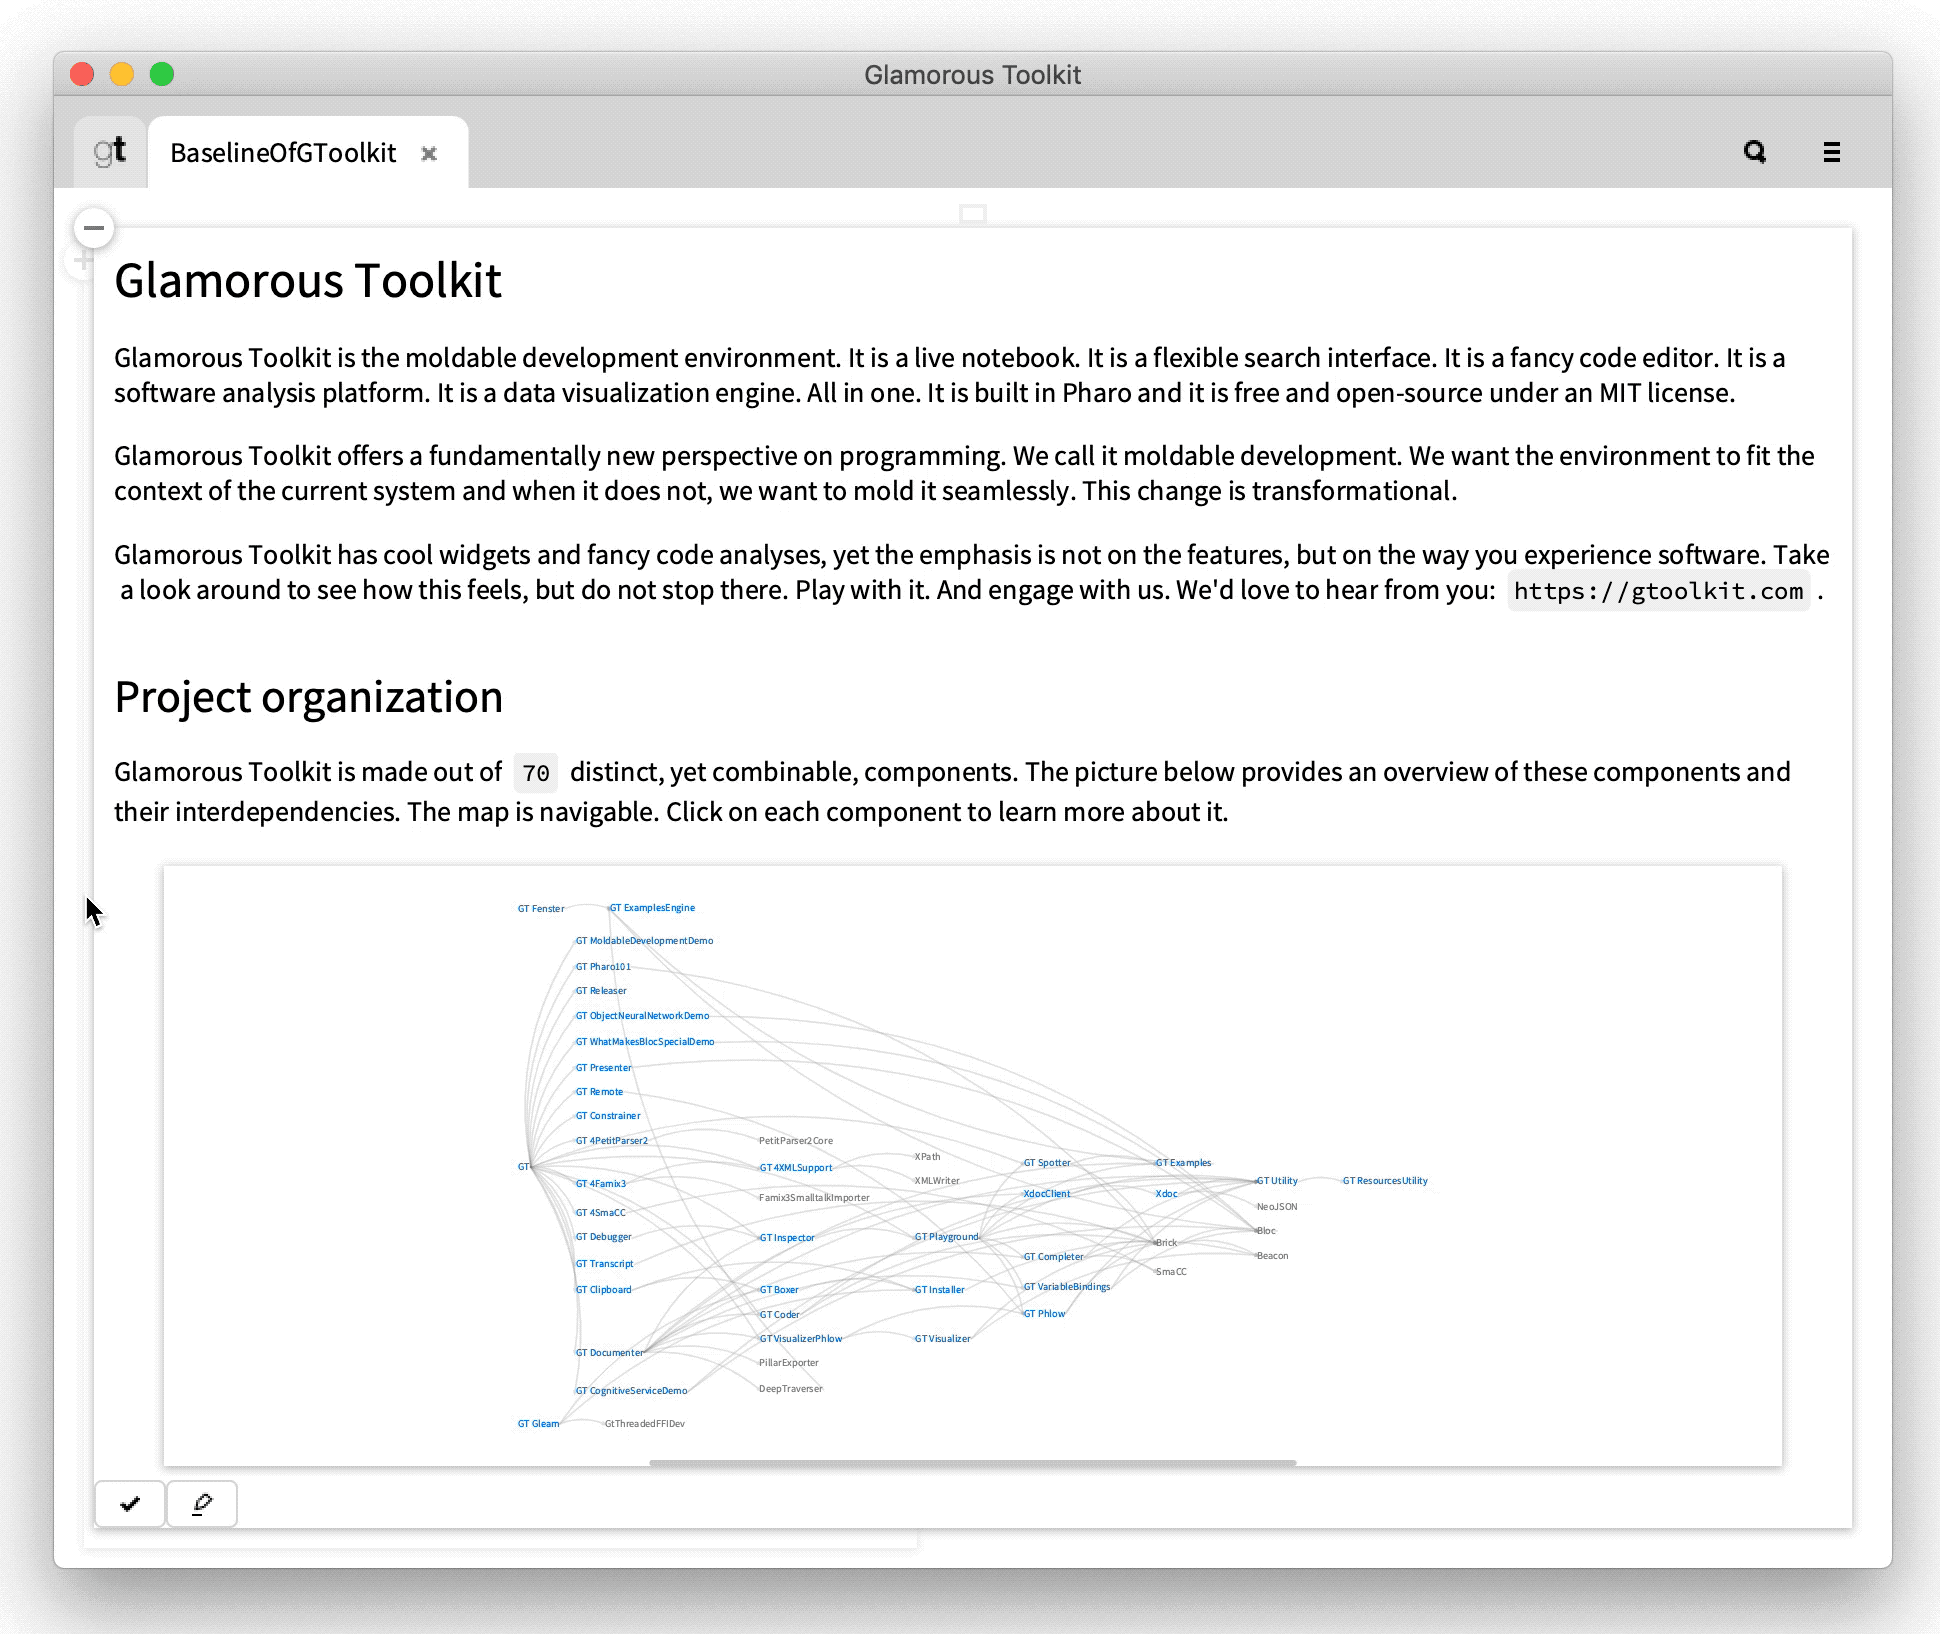
Task: Open the Spotter search icon
Action: (x=1754, y=152)
